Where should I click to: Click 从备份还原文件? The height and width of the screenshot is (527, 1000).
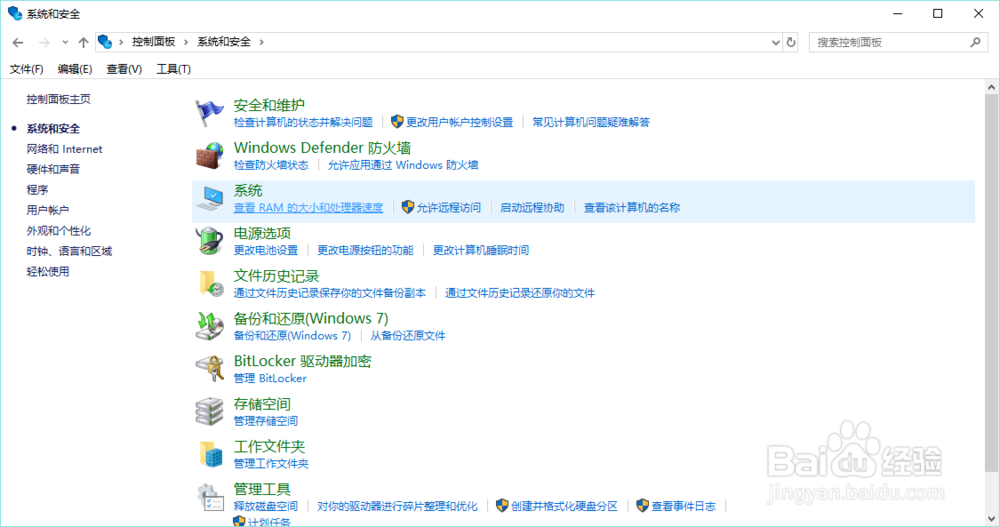tap(408, 336)
